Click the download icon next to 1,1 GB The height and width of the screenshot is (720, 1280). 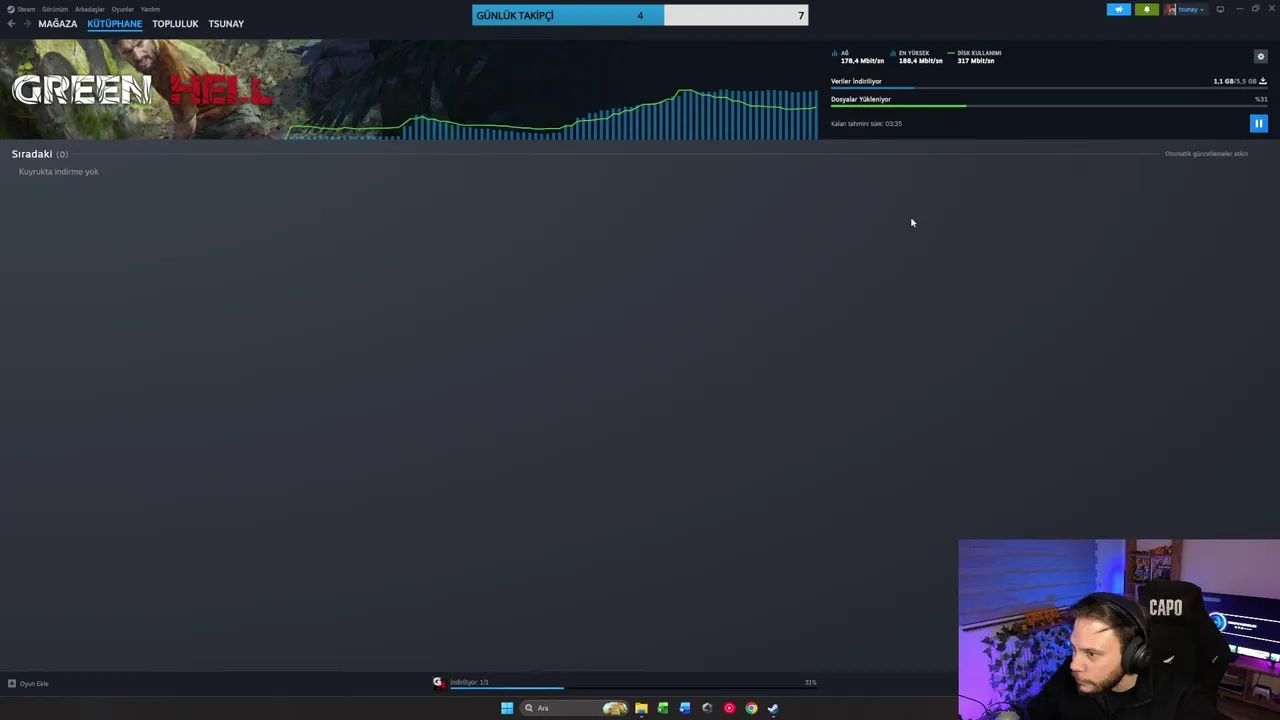1262,81
